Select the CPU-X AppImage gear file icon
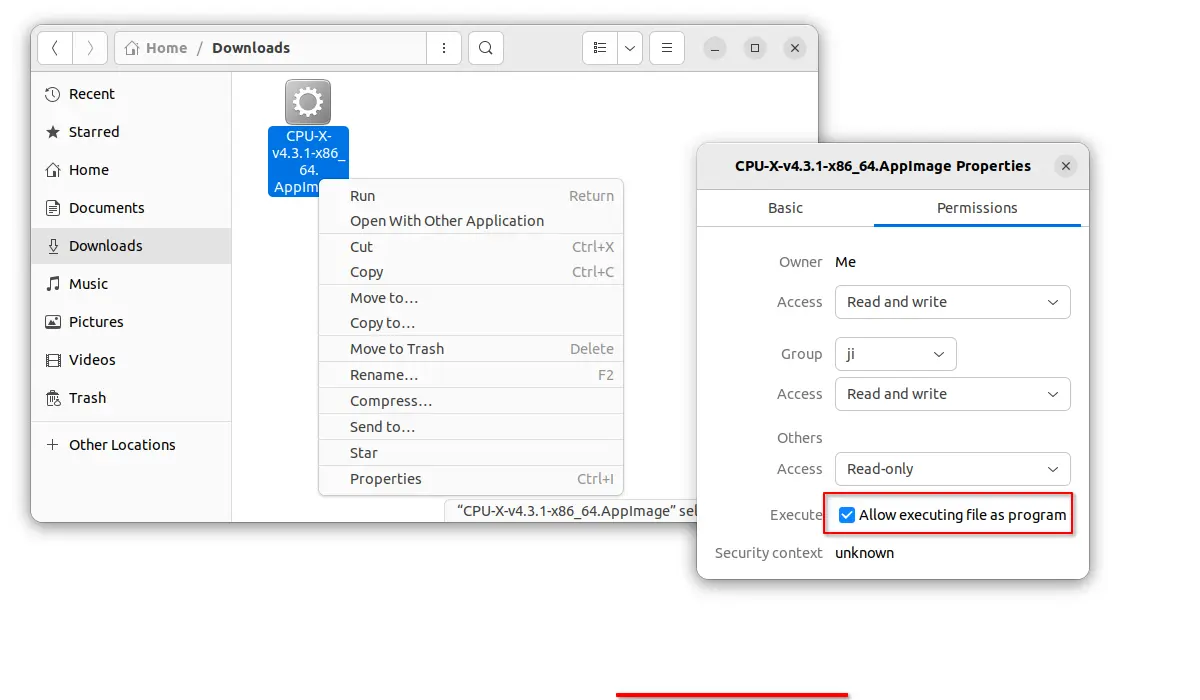The width and height of the screenshot is (1200, 700). [308, 102]
